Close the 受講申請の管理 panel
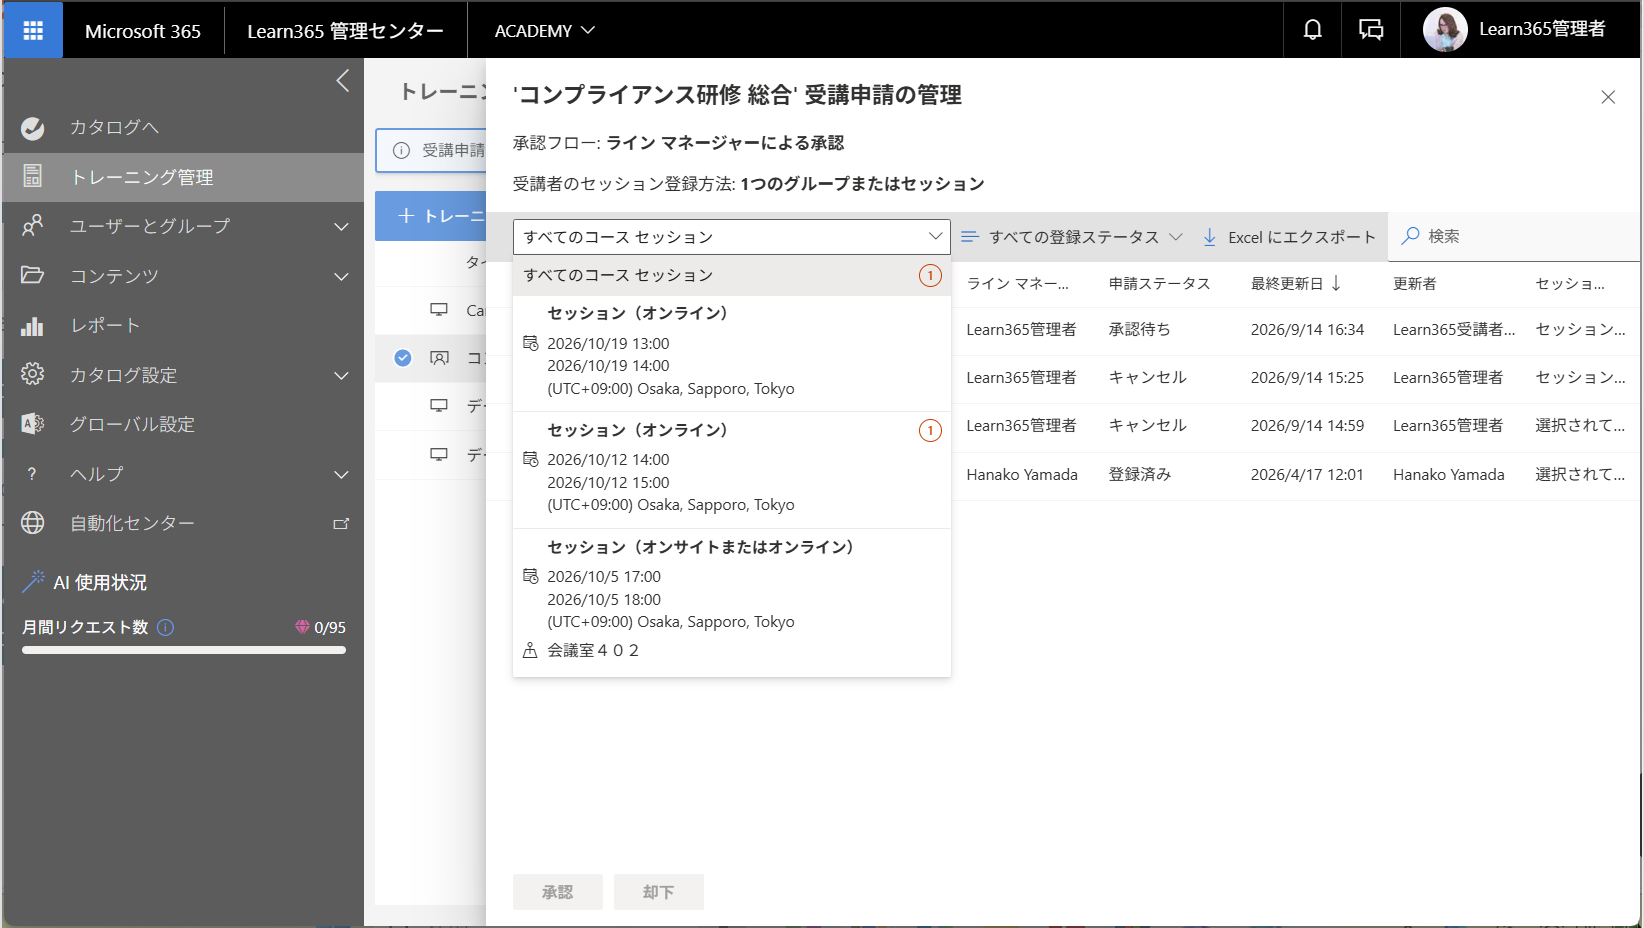 pos(1608,97)
